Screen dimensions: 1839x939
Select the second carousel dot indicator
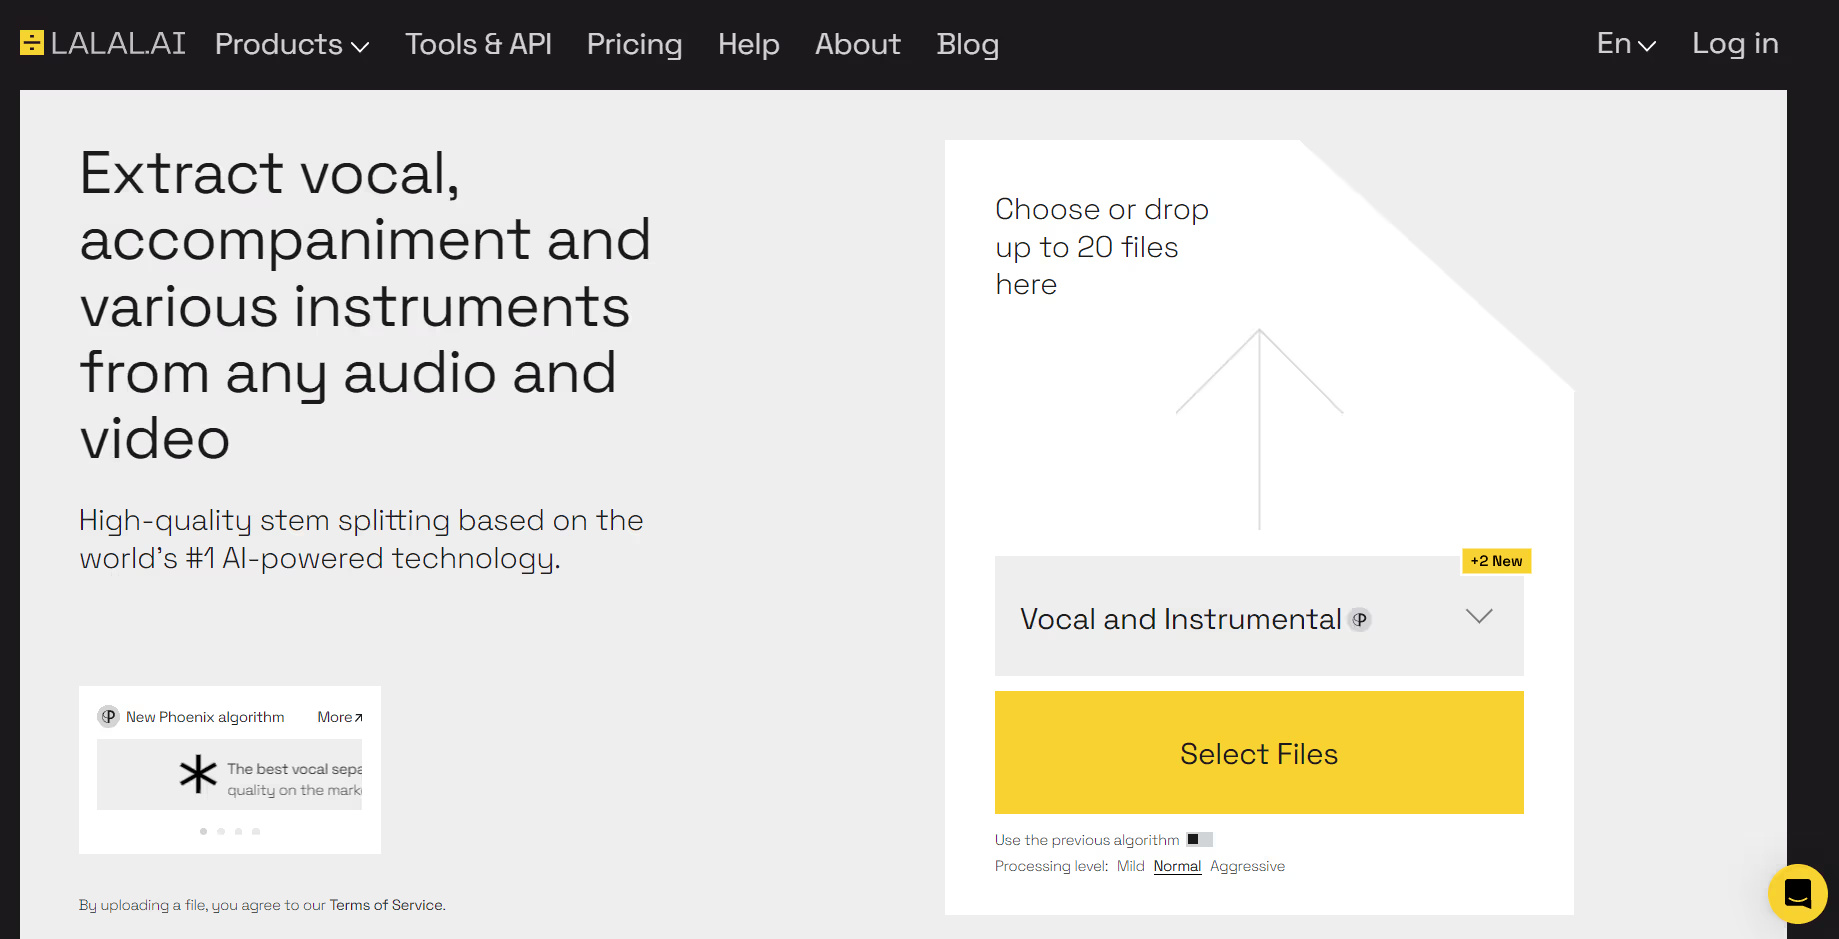221,831
